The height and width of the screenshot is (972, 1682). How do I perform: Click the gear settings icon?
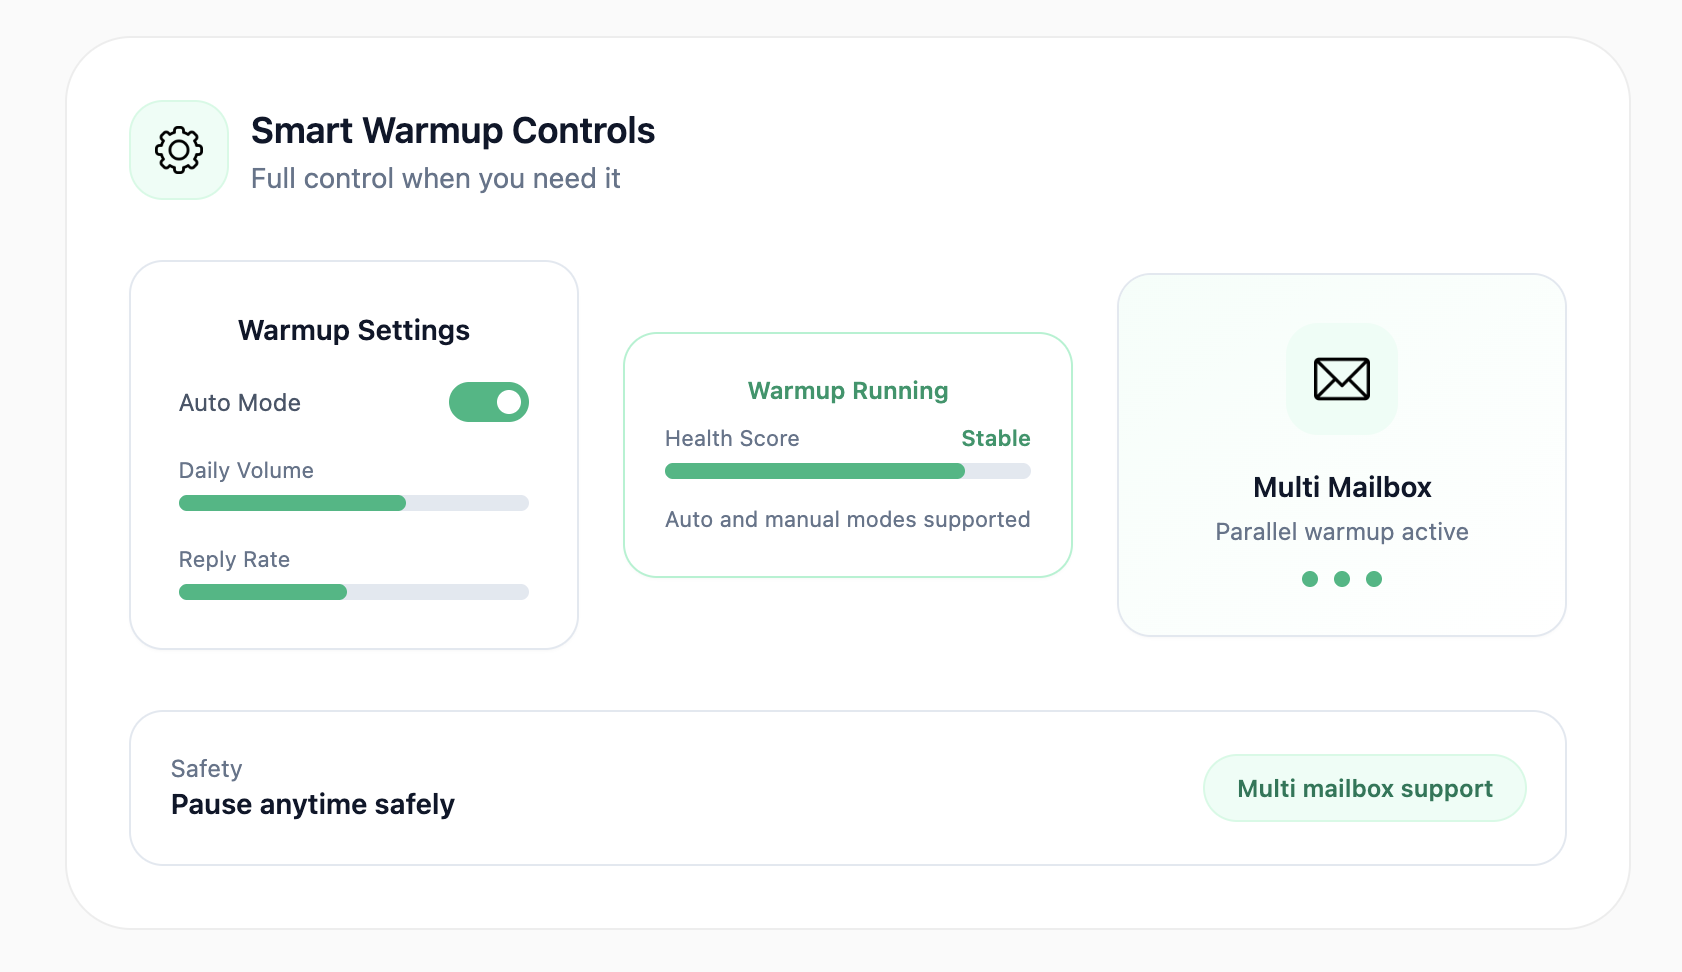179,150
